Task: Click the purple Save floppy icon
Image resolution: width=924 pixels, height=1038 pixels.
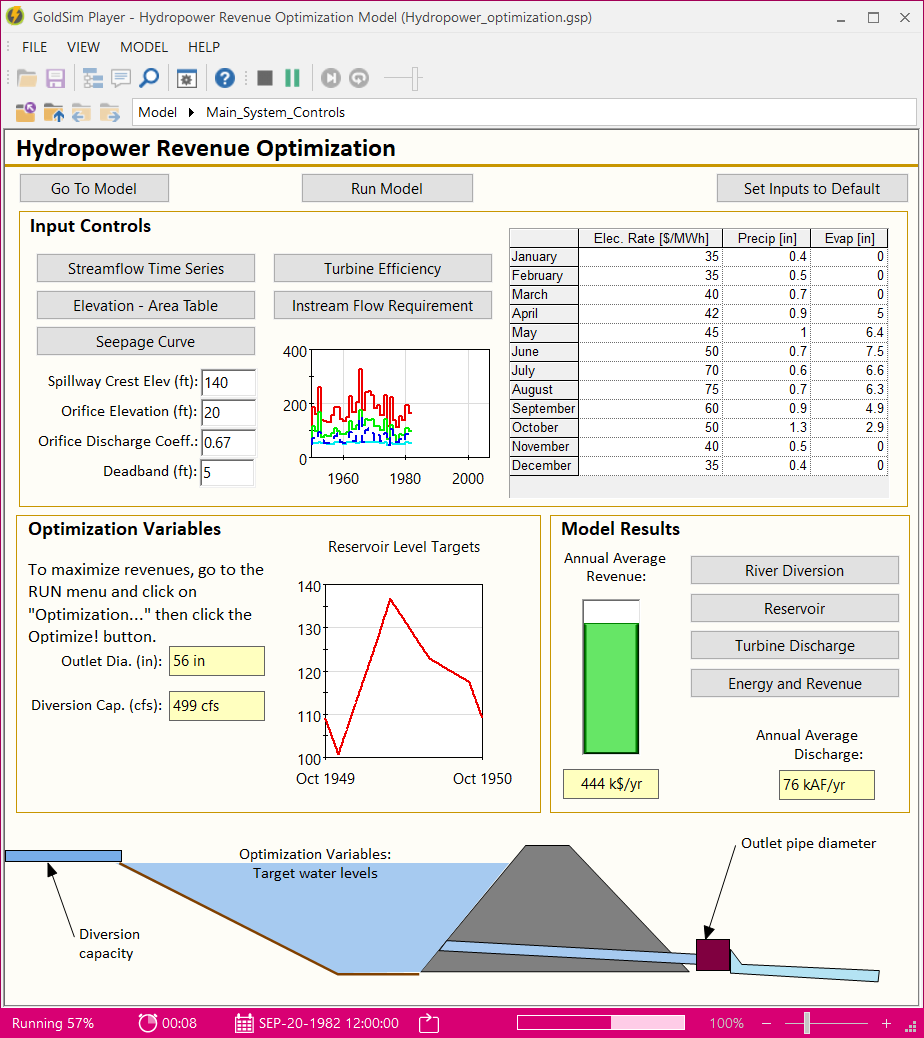Action: point(55,78)
